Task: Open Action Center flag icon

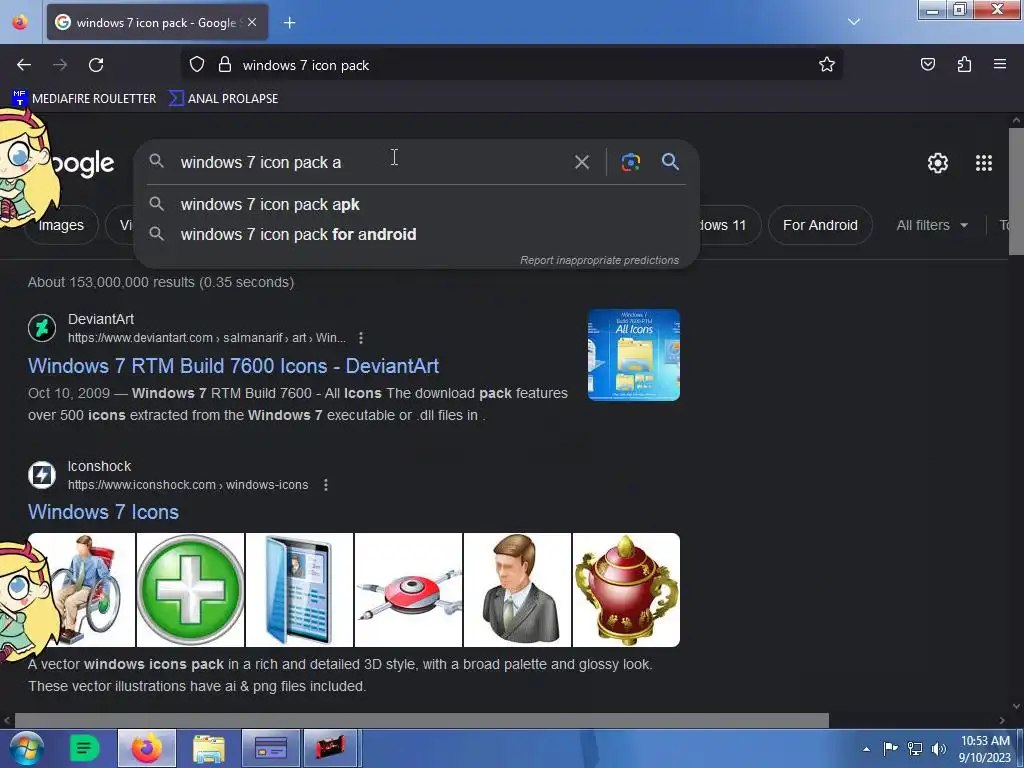Action: tap(890, 748)
